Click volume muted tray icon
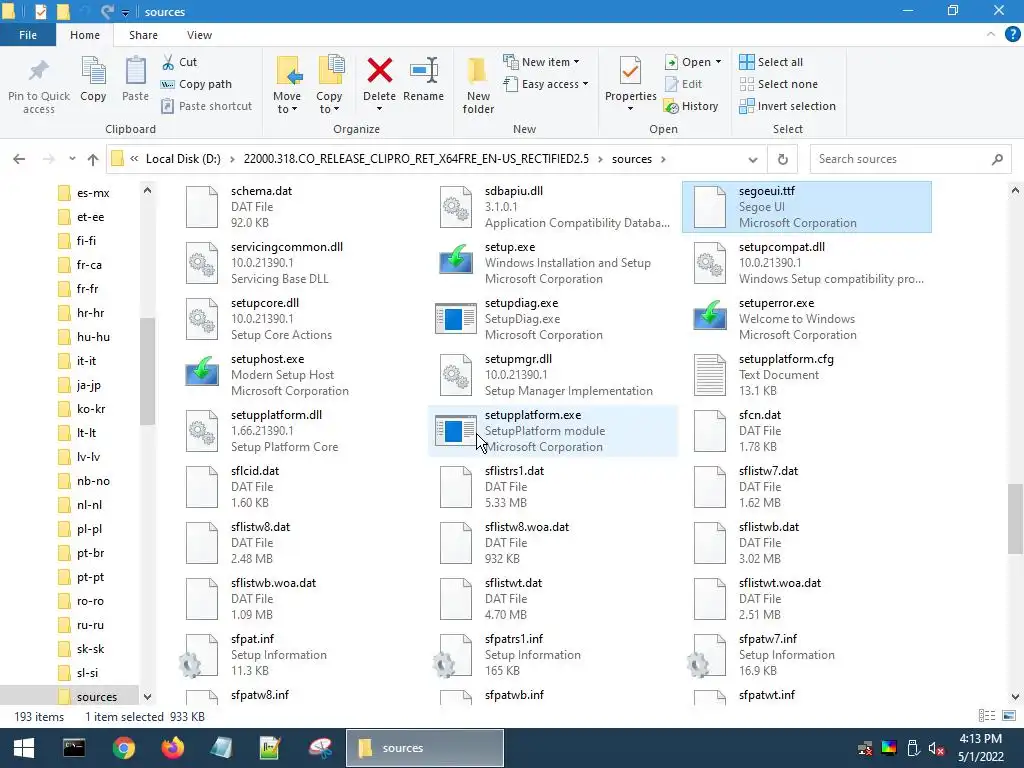This screenshot has width=1024, height=768. point(936,748)
